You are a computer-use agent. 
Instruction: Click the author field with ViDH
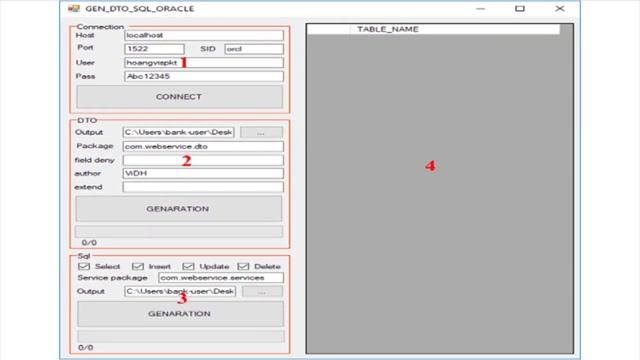click(x=203, y=173)
